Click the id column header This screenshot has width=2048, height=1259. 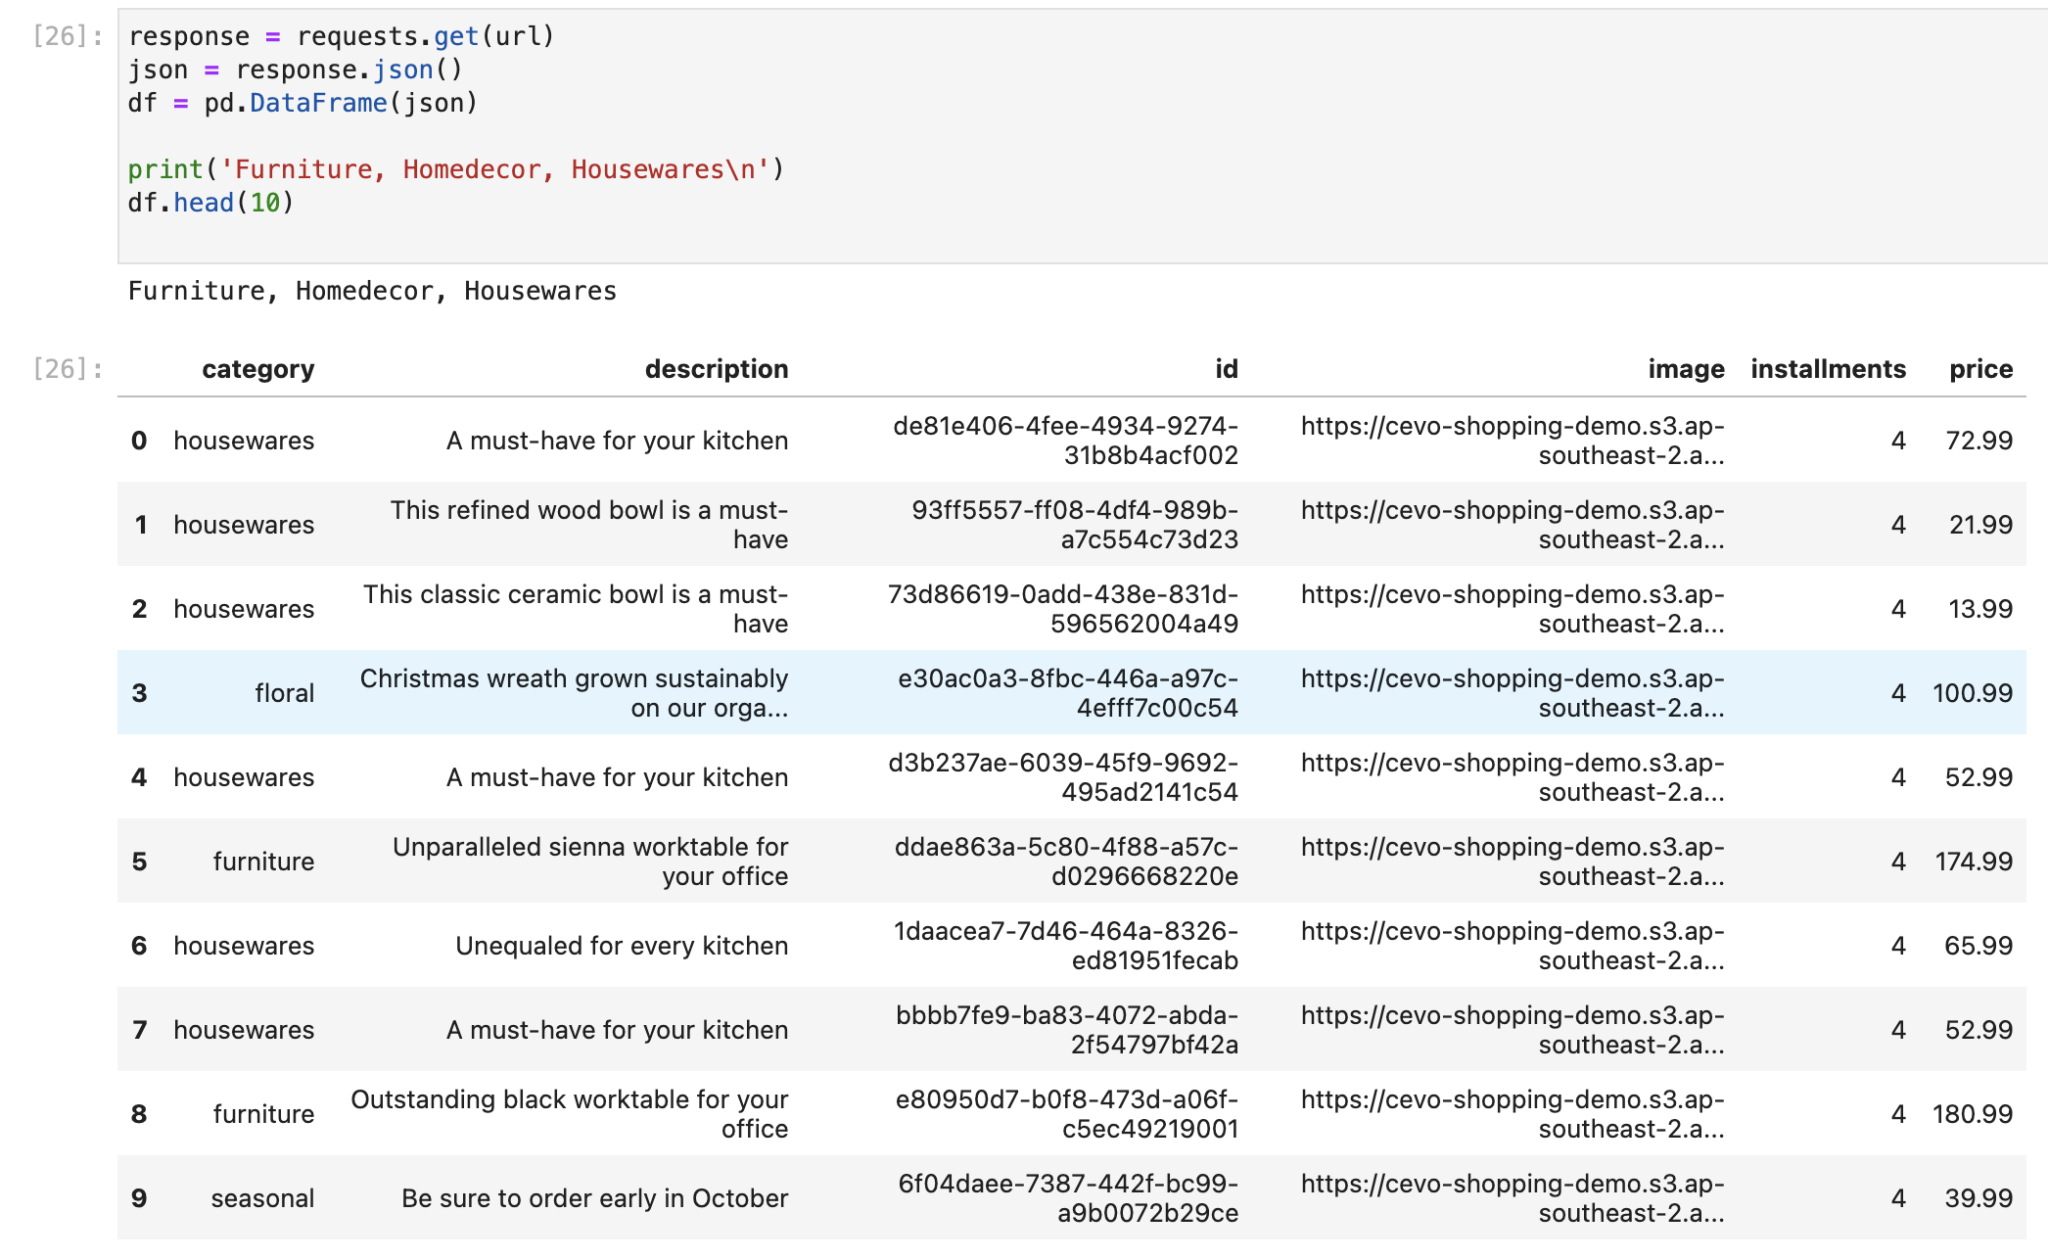coord(1224,369)
